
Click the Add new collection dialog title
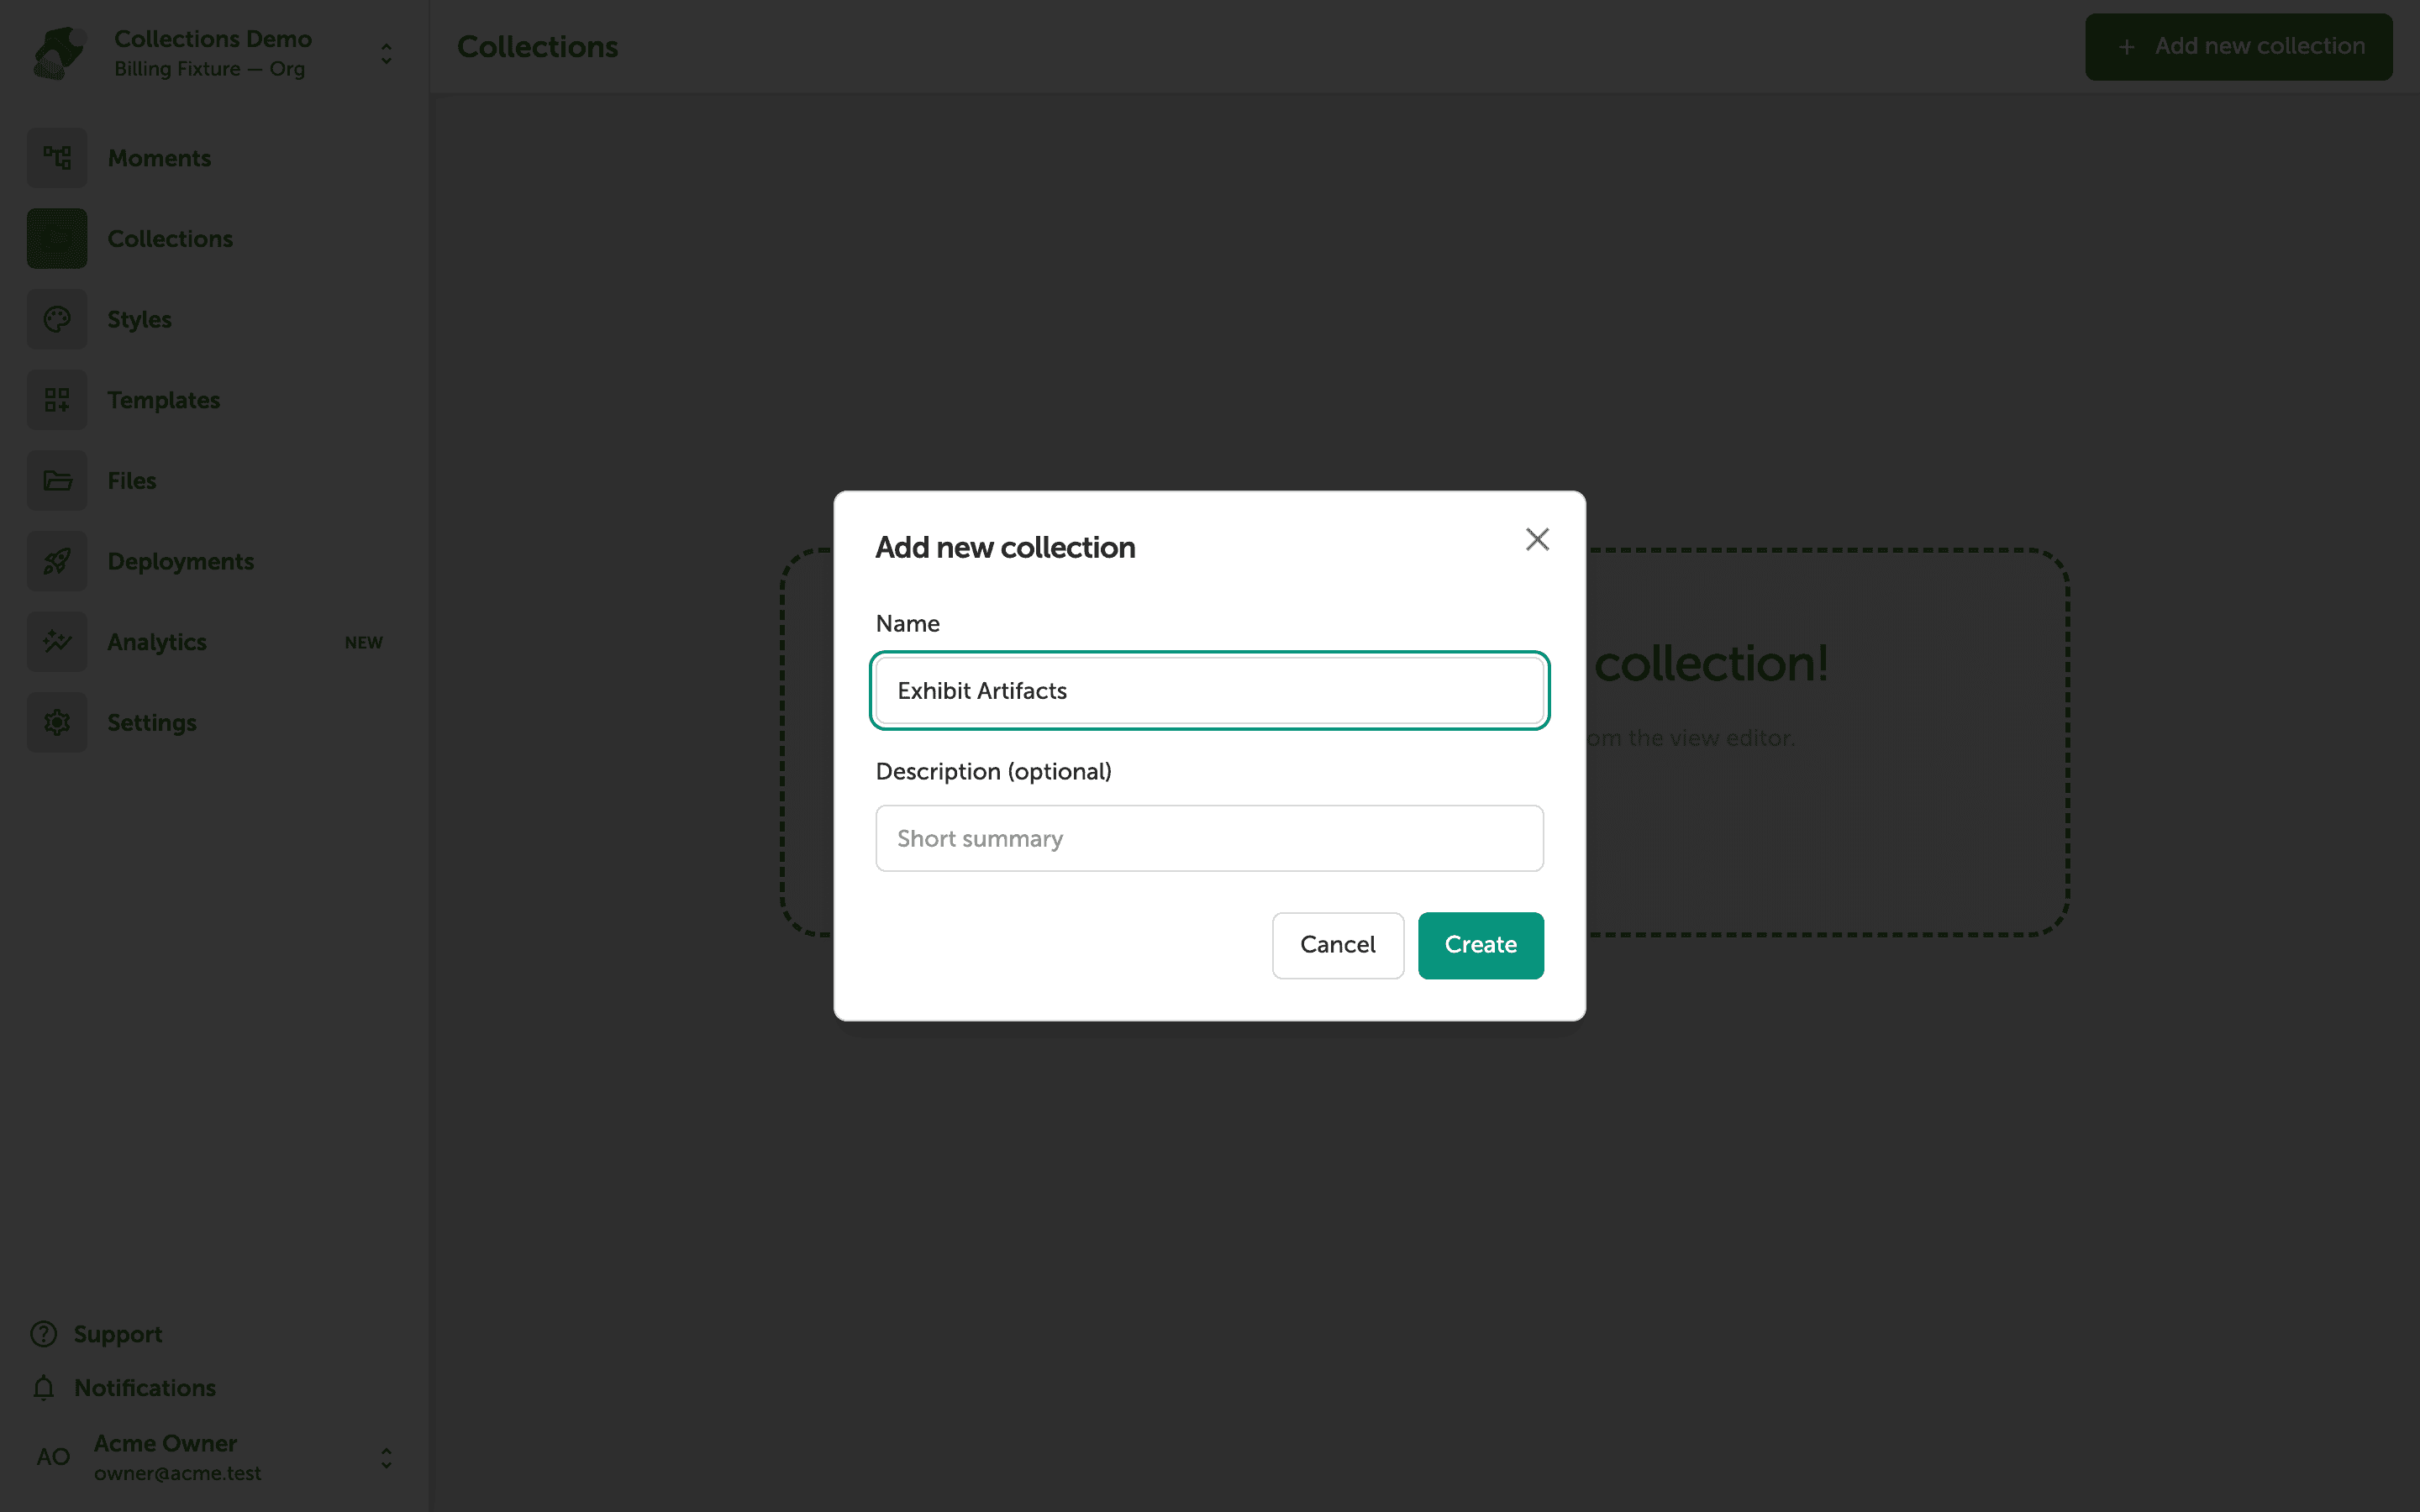pyautogui.click(x=1005, y=547)
